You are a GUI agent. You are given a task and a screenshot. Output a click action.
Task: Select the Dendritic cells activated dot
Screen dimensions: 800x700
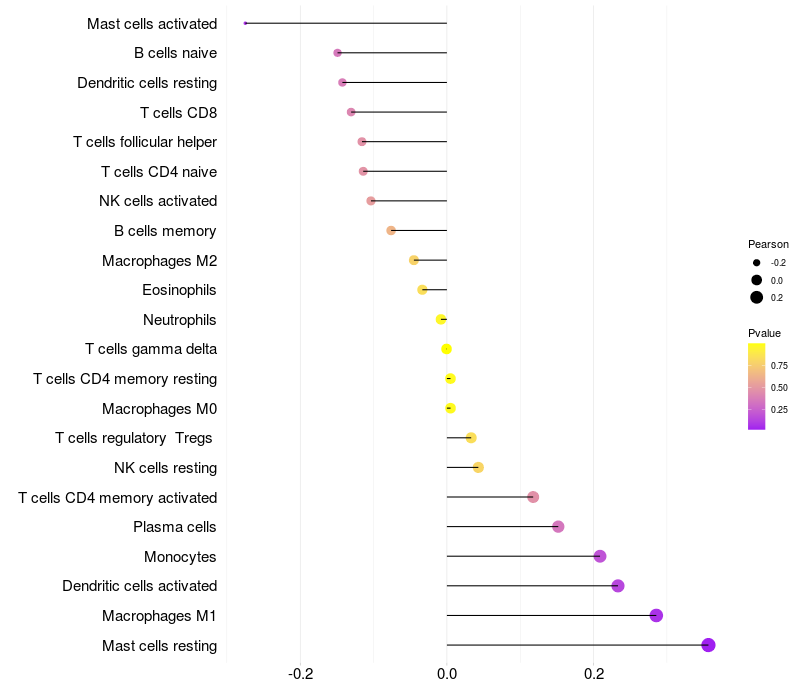pos(618,586)
